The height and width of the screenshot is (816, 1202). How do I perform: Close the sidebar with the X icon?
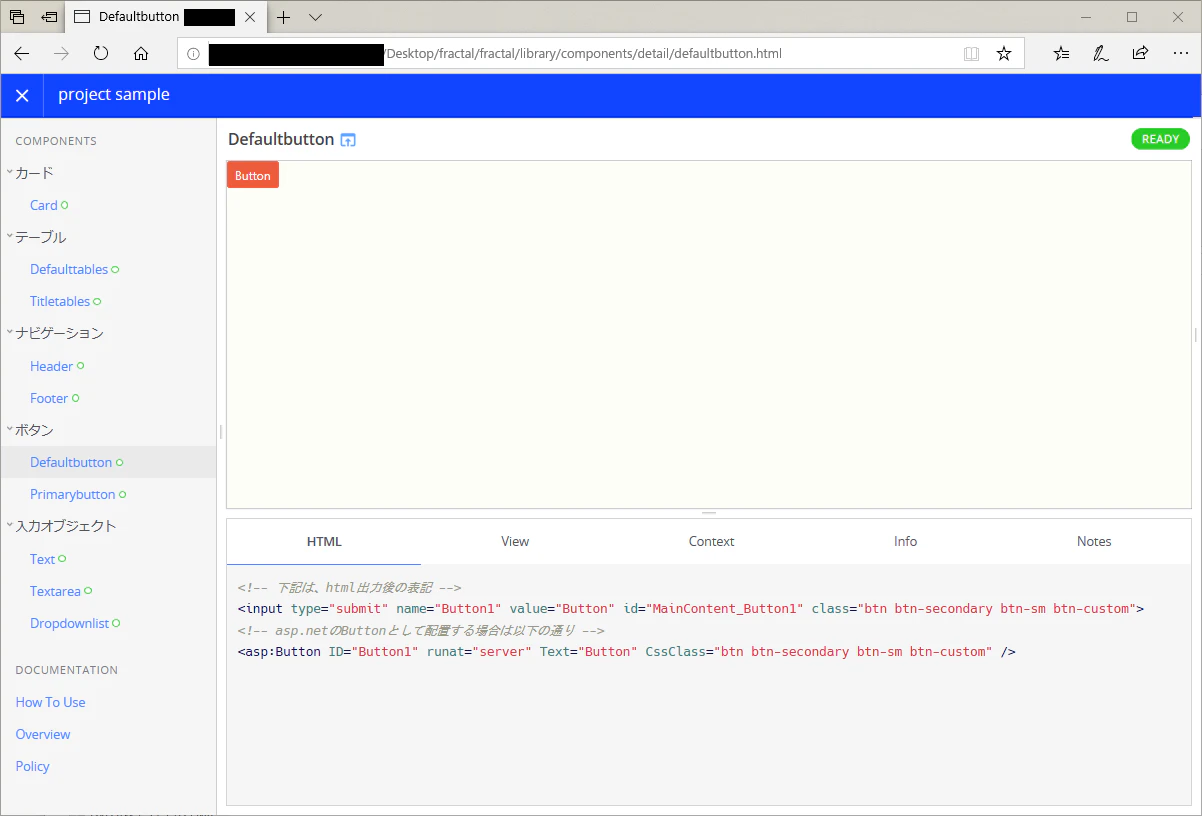[x=22, y=95]
